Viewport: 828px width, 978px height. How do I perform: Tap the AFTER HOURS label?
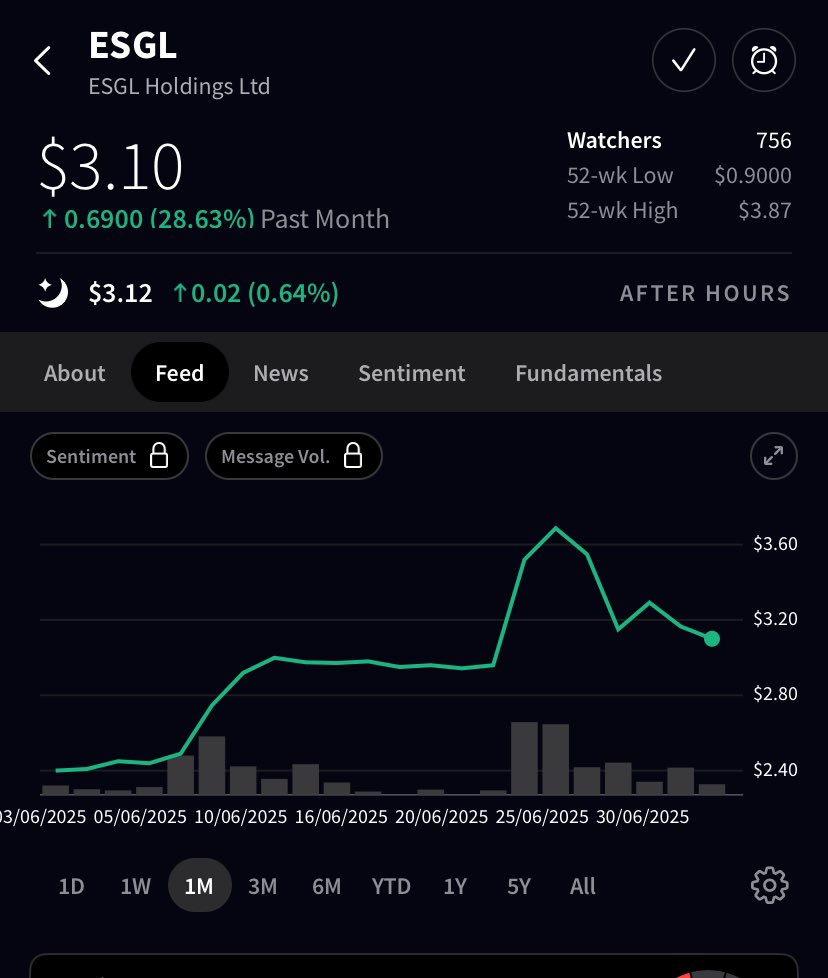click(705, 293)
